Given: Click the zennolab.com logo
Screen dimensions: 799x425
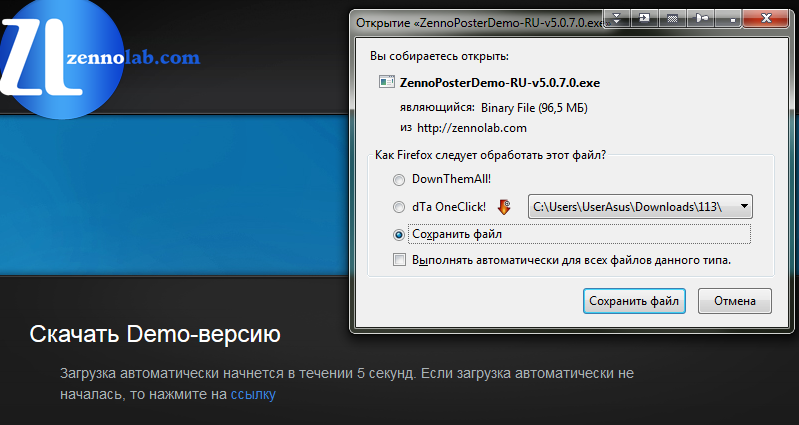Looking at the screenshot, I should pyautogui.click(x=100, y=58).
